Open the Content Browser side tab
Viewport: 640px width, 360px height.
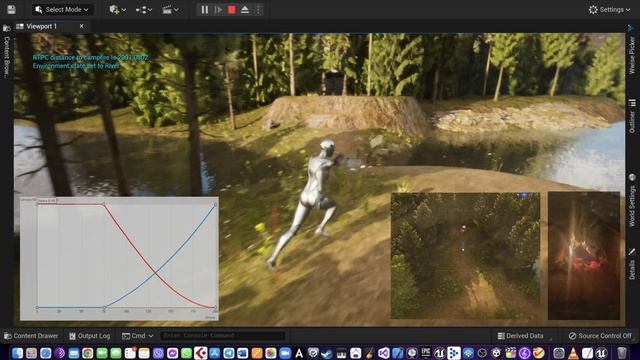pyautogui.click(x=6, y=56)
